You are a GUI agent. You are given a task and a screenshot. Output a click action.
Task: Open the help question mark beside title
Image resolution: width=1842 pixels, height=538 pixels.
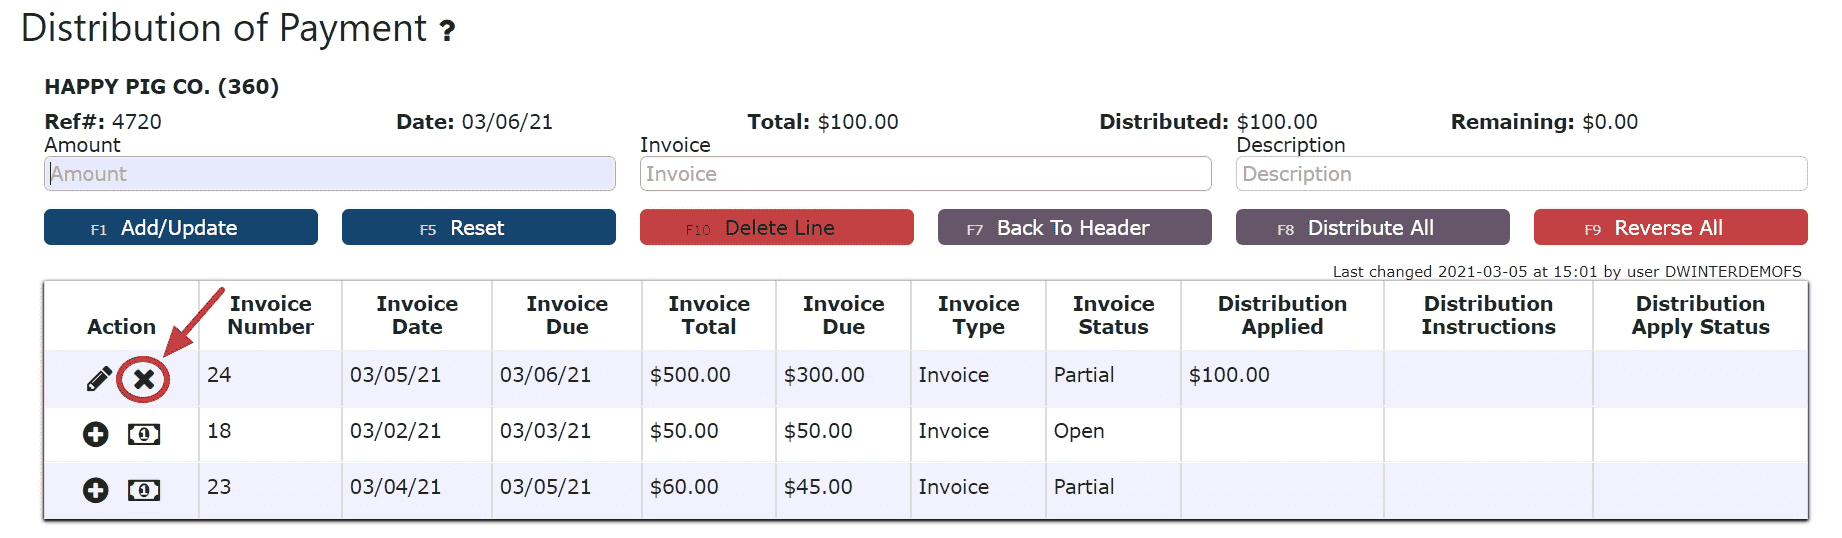click(x=448, y=31)
